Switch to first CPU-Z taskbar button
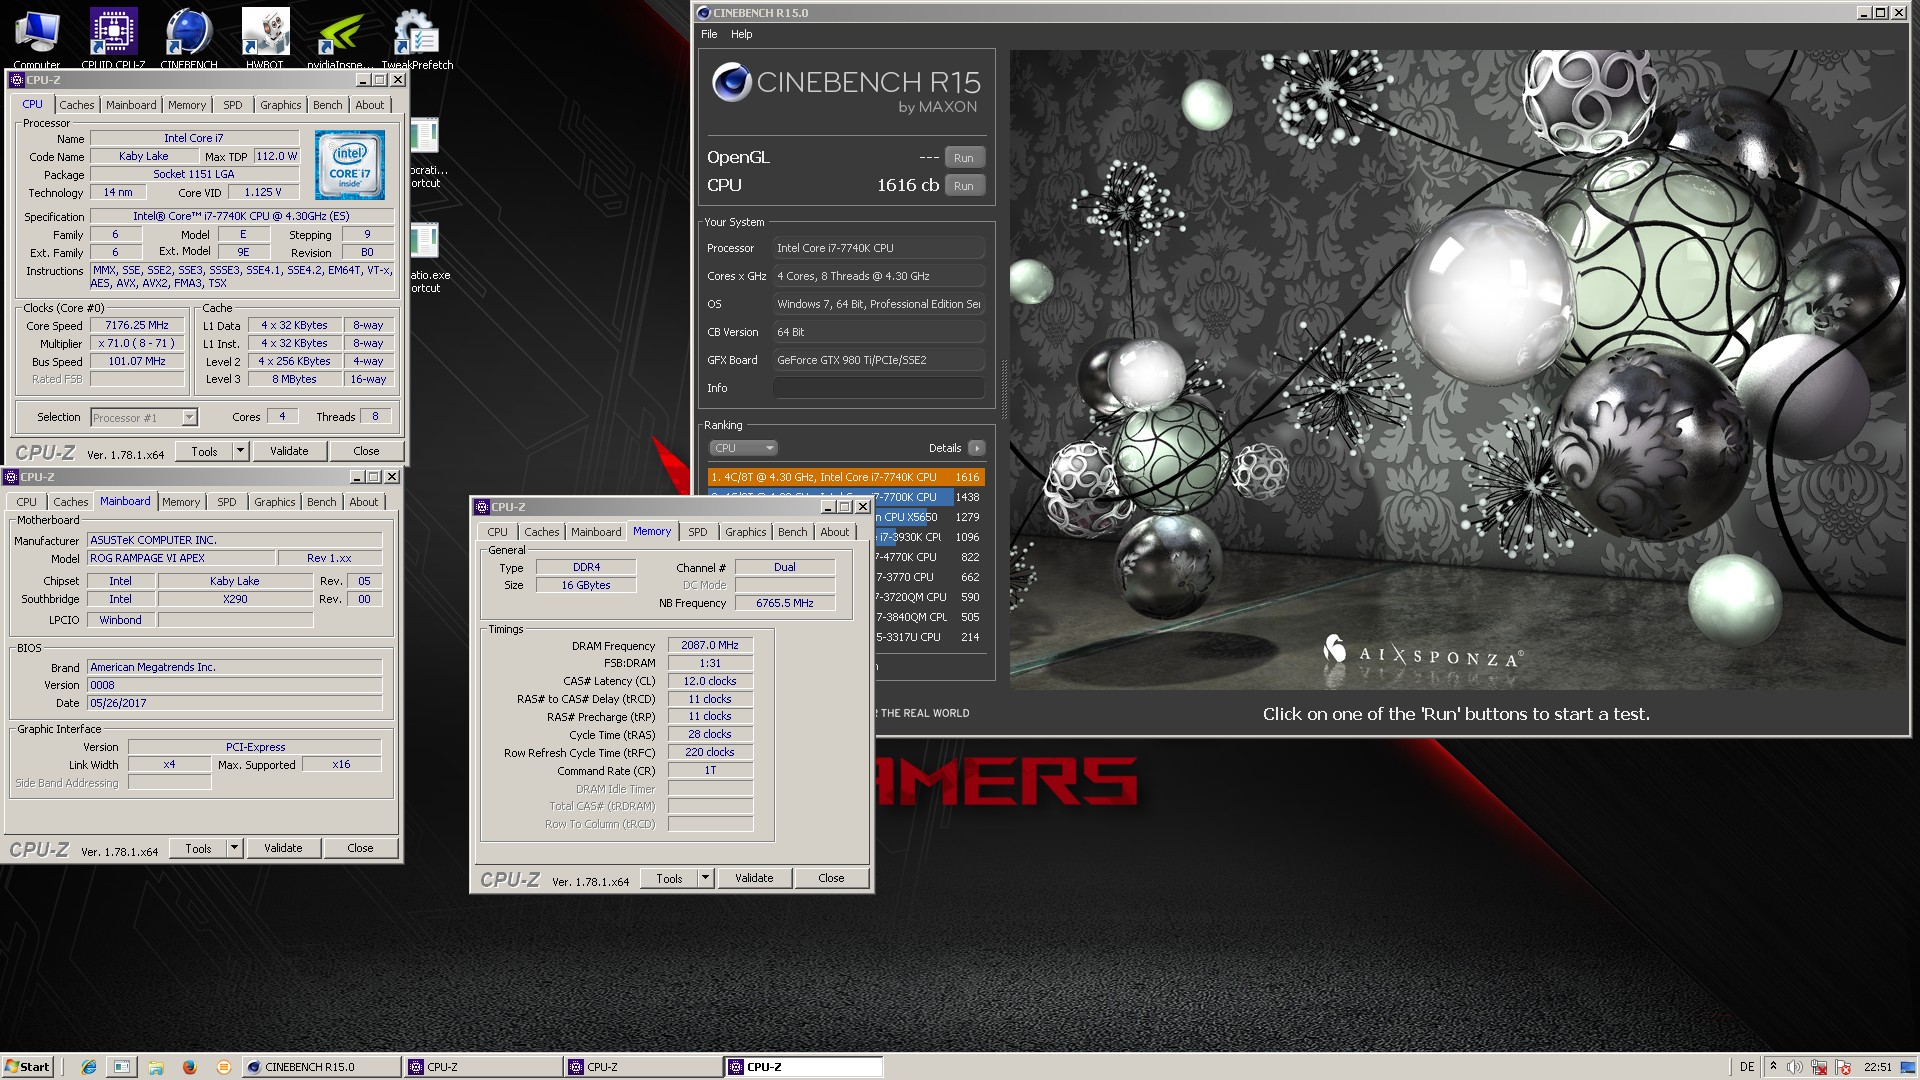 tap(482, 1067)
